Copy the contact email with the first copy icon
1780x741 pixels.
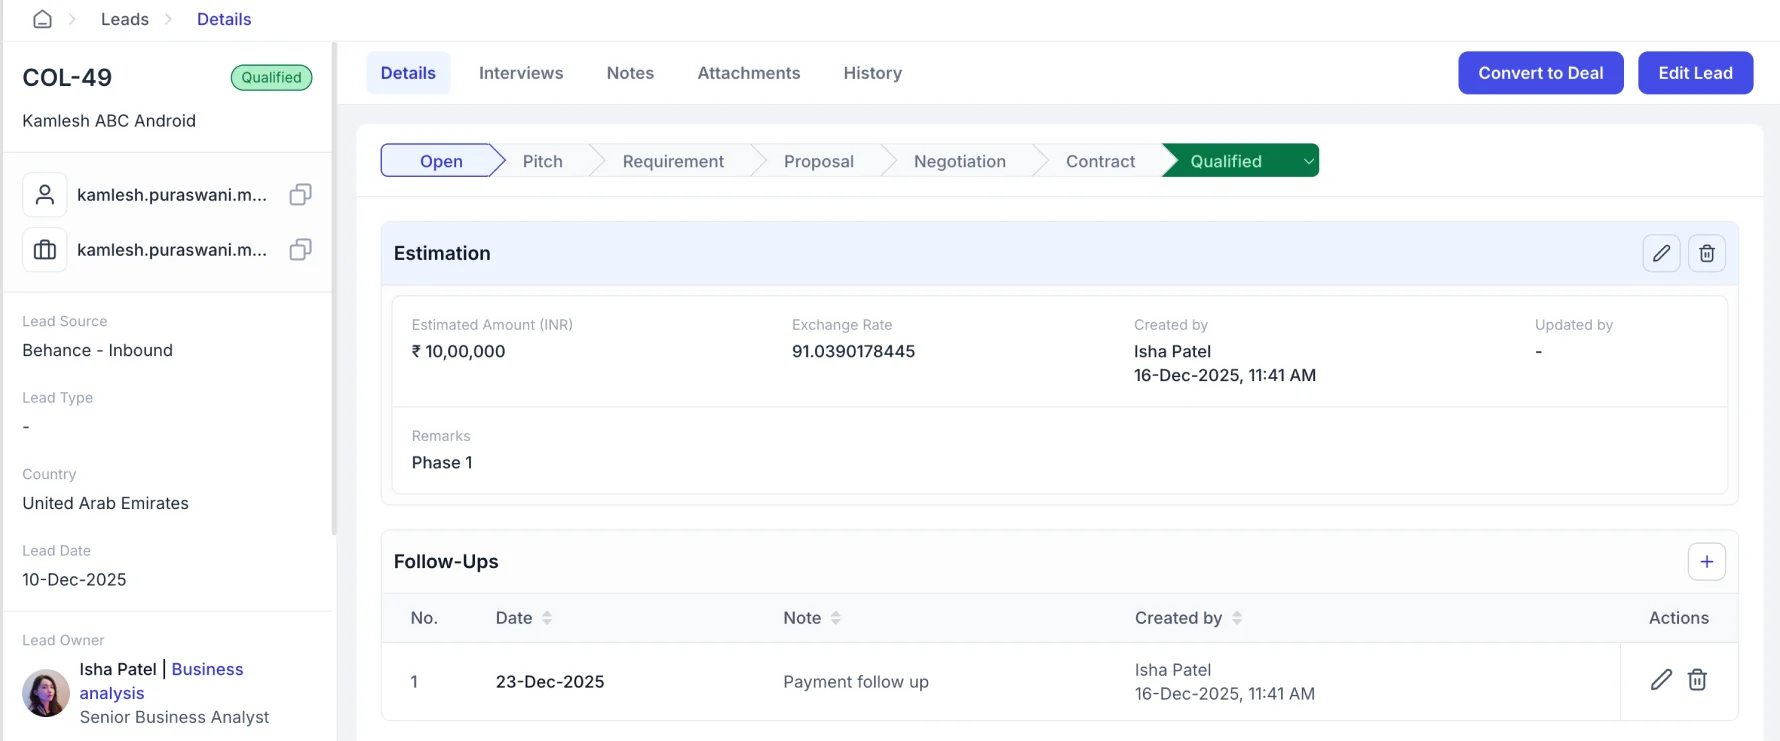pyautogui.click(x=300, y=194)
